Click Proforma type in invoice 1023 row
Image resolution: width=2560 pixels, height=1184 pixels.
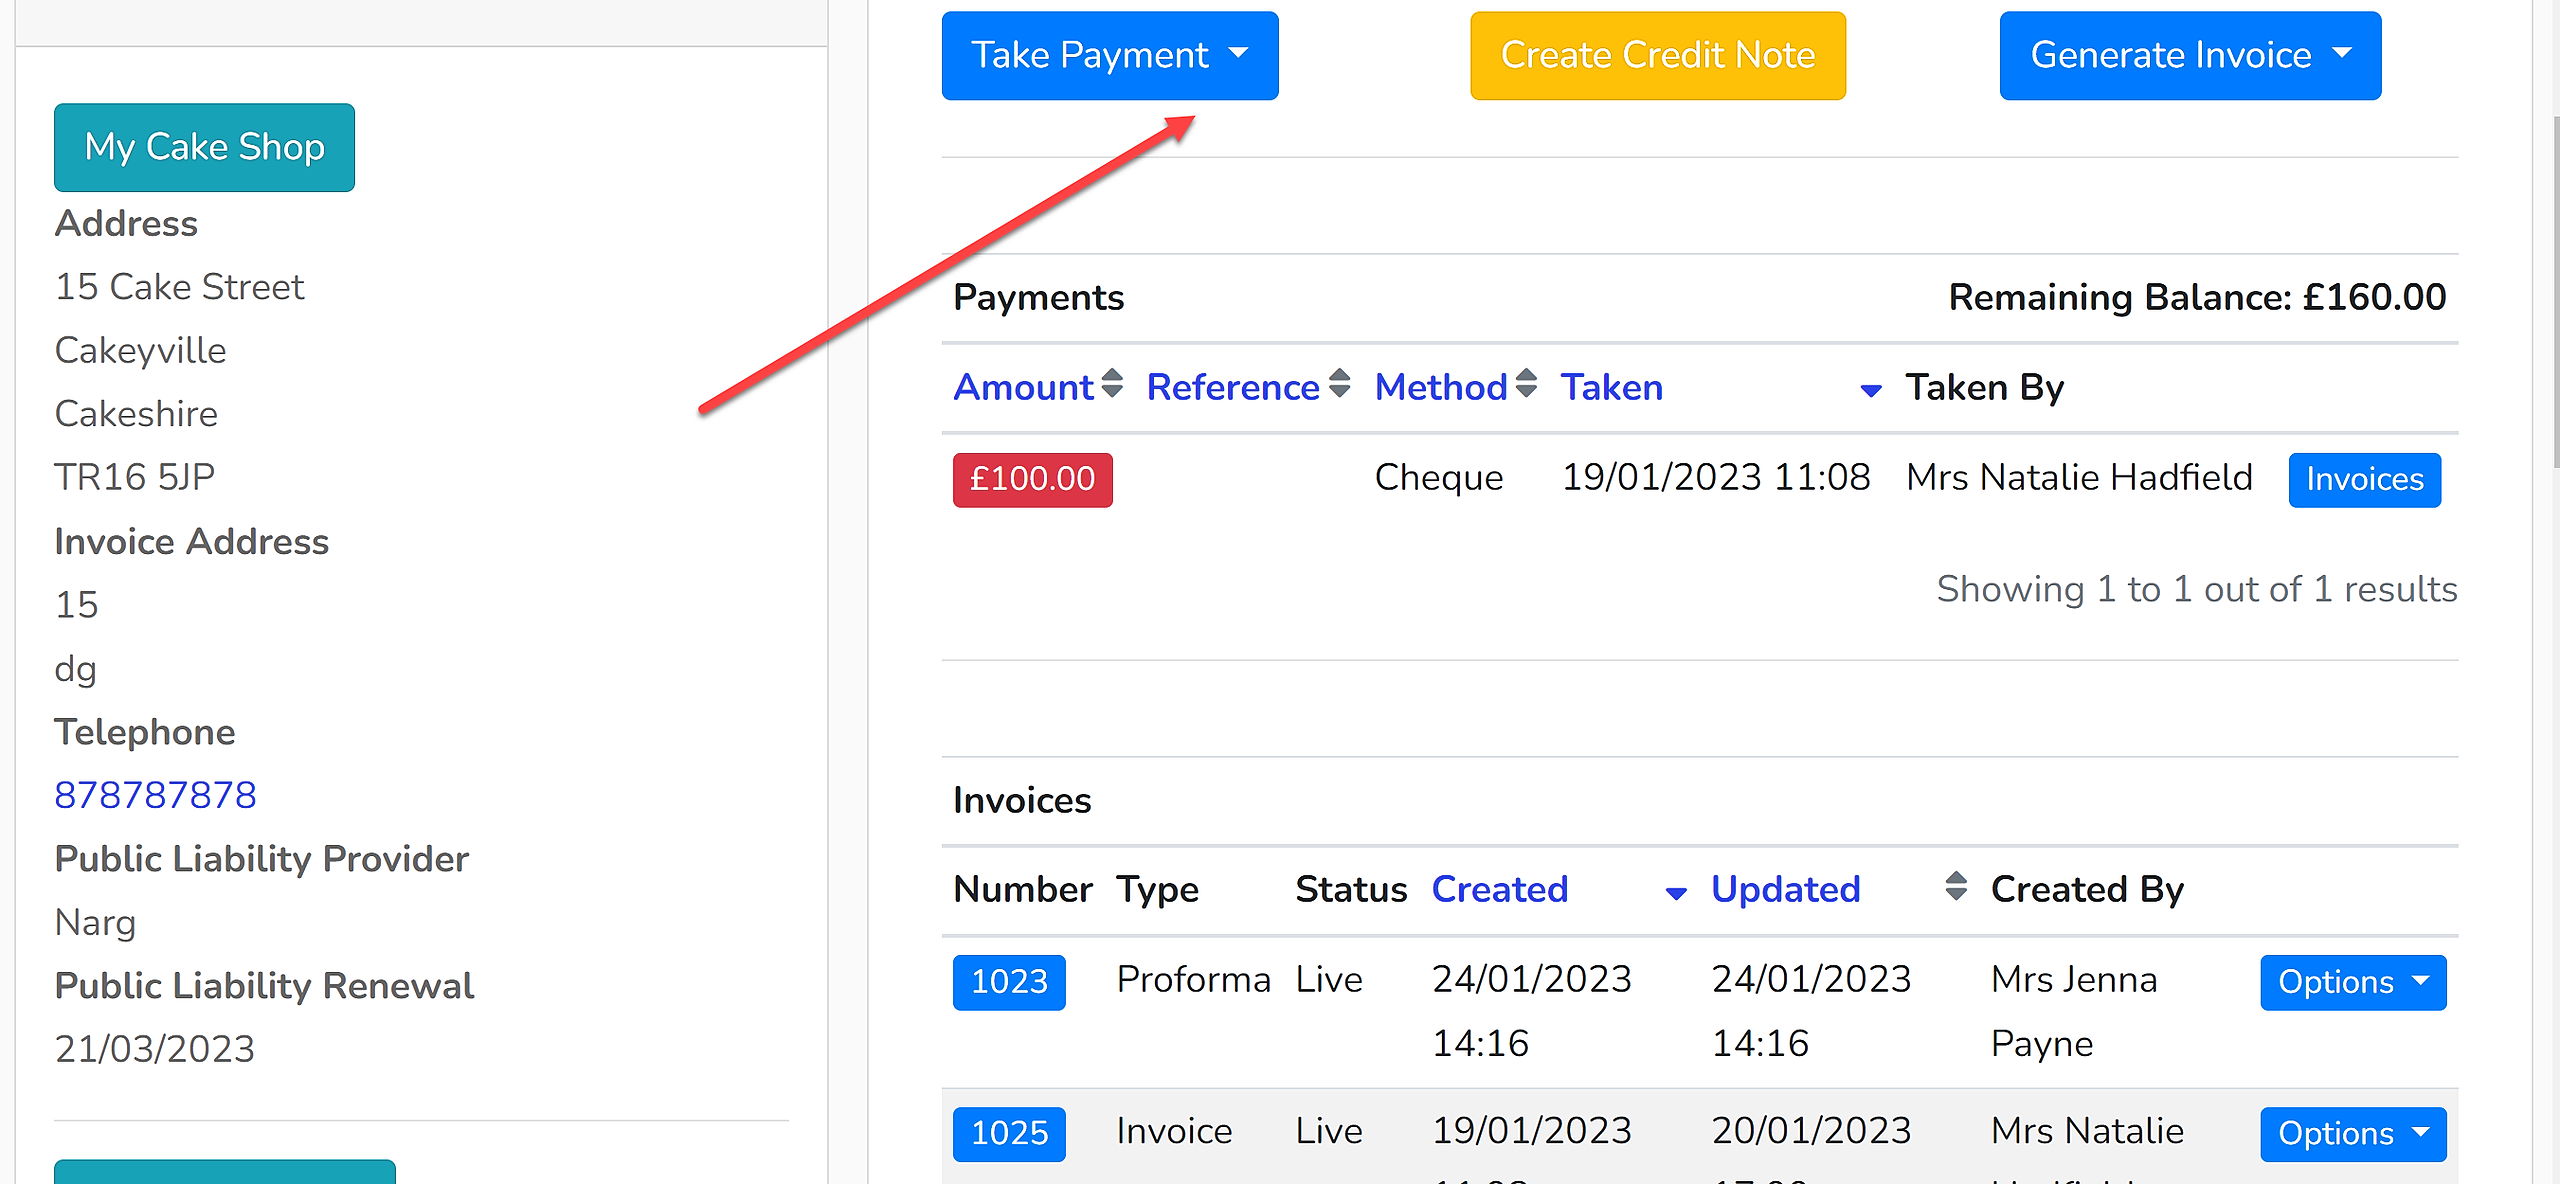pyautogui.click(x=1193, y=979)
